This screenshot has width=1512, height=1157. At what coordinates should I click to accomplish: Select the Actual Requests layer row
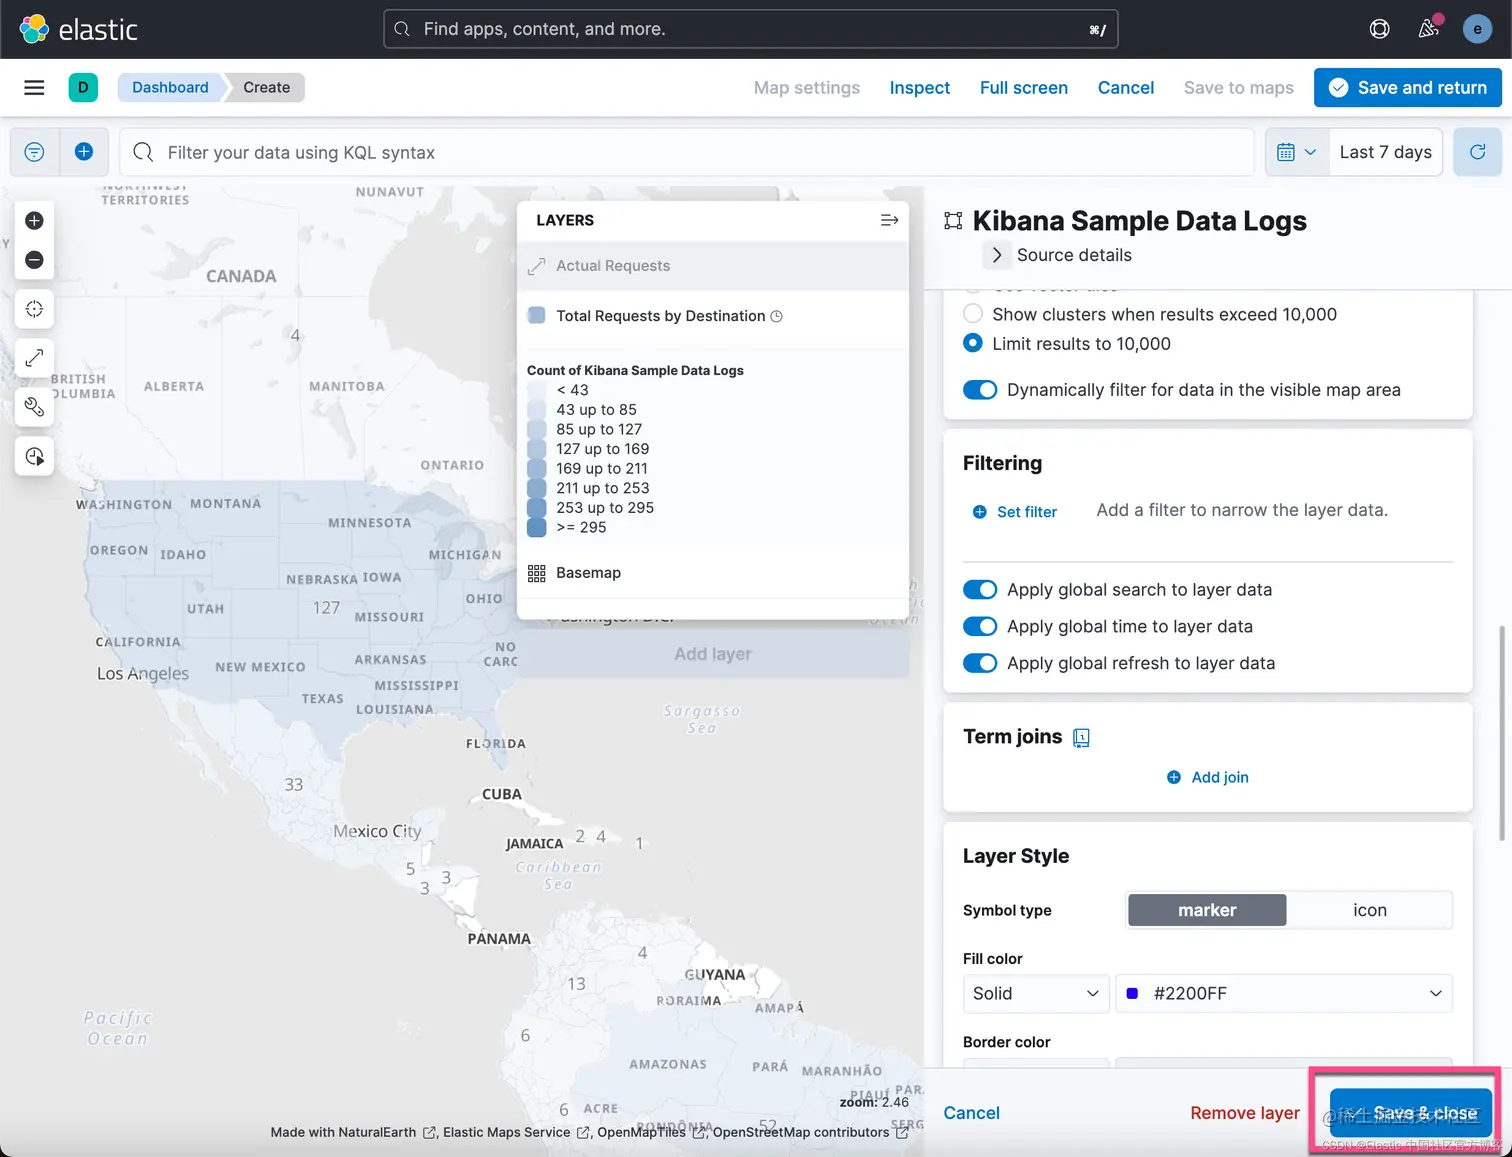[713, 266]
